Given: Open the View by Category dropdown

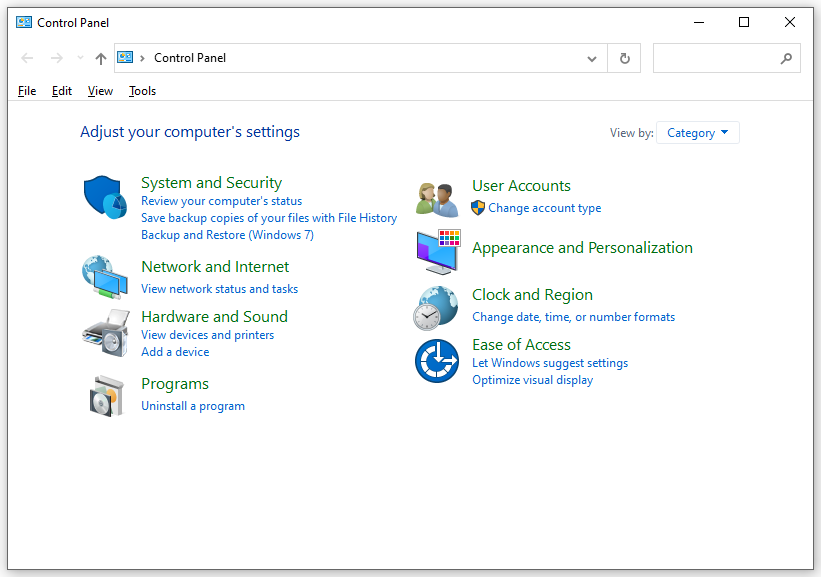Looking at the screenshot, I should point(697,132).
